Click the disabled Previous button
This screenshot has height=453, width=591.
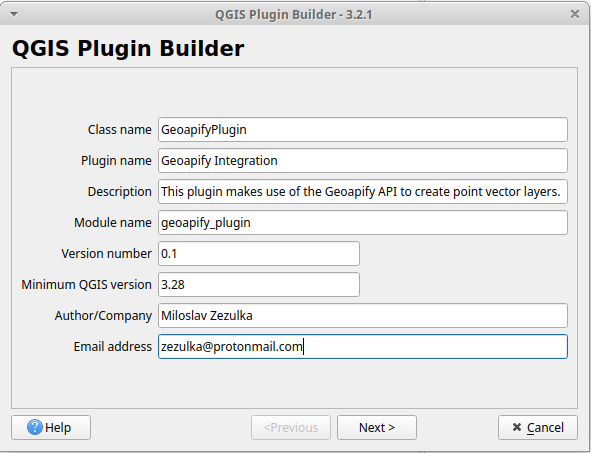[x=291, y=427]
